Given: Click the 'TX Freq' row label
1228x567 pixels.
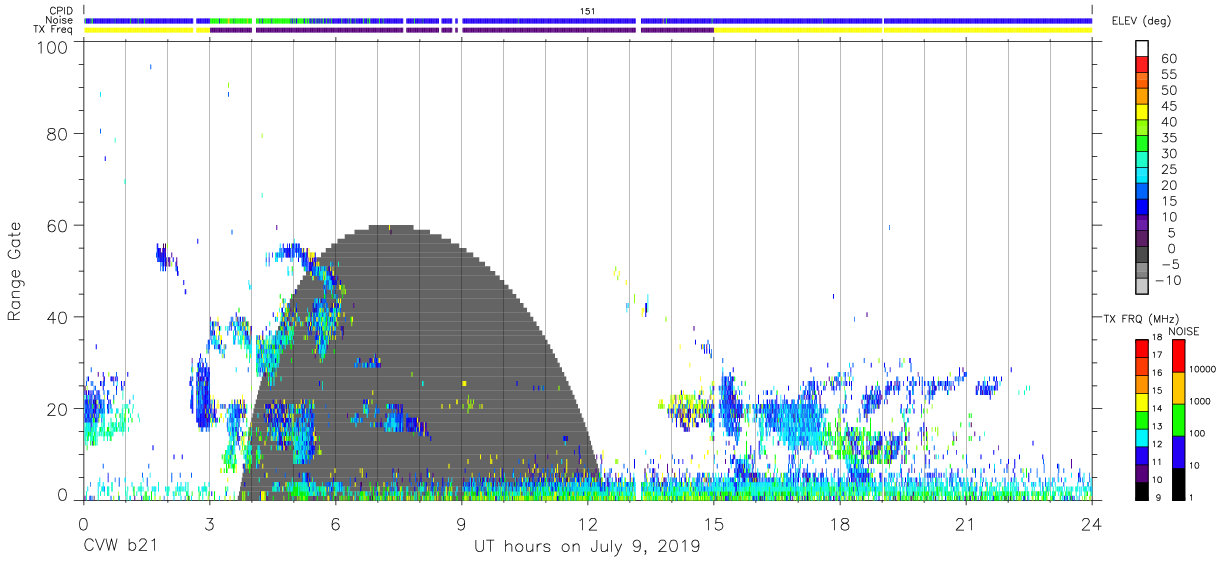Looking at the screenshot, I should [x=52, y=30].
